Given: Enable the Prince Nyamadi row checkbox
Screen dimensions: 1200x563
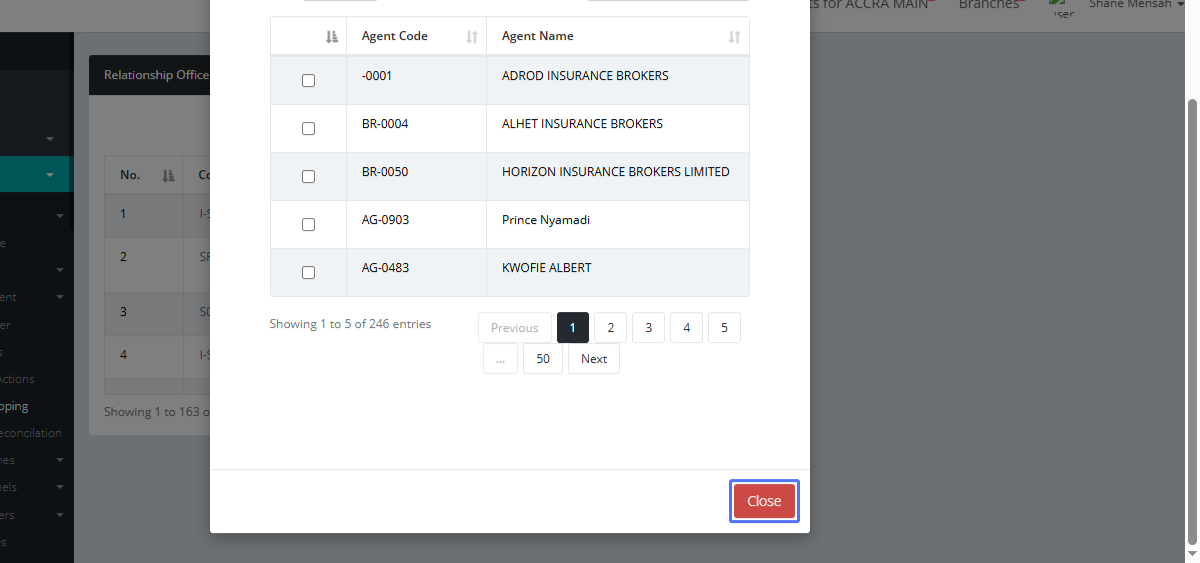Looking at the screenshot, I should 308,225.
